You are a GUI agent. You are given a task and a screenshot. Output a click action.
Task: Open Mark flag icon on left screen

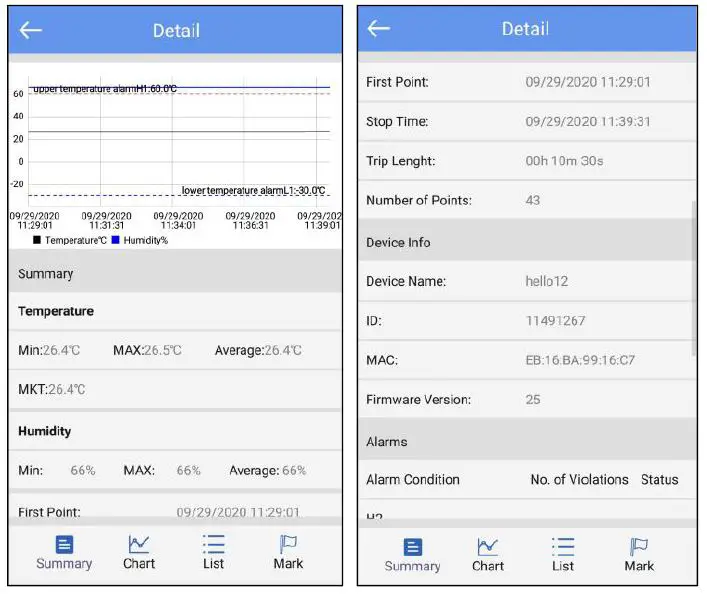pyautogui.click(x=288, y=544)
